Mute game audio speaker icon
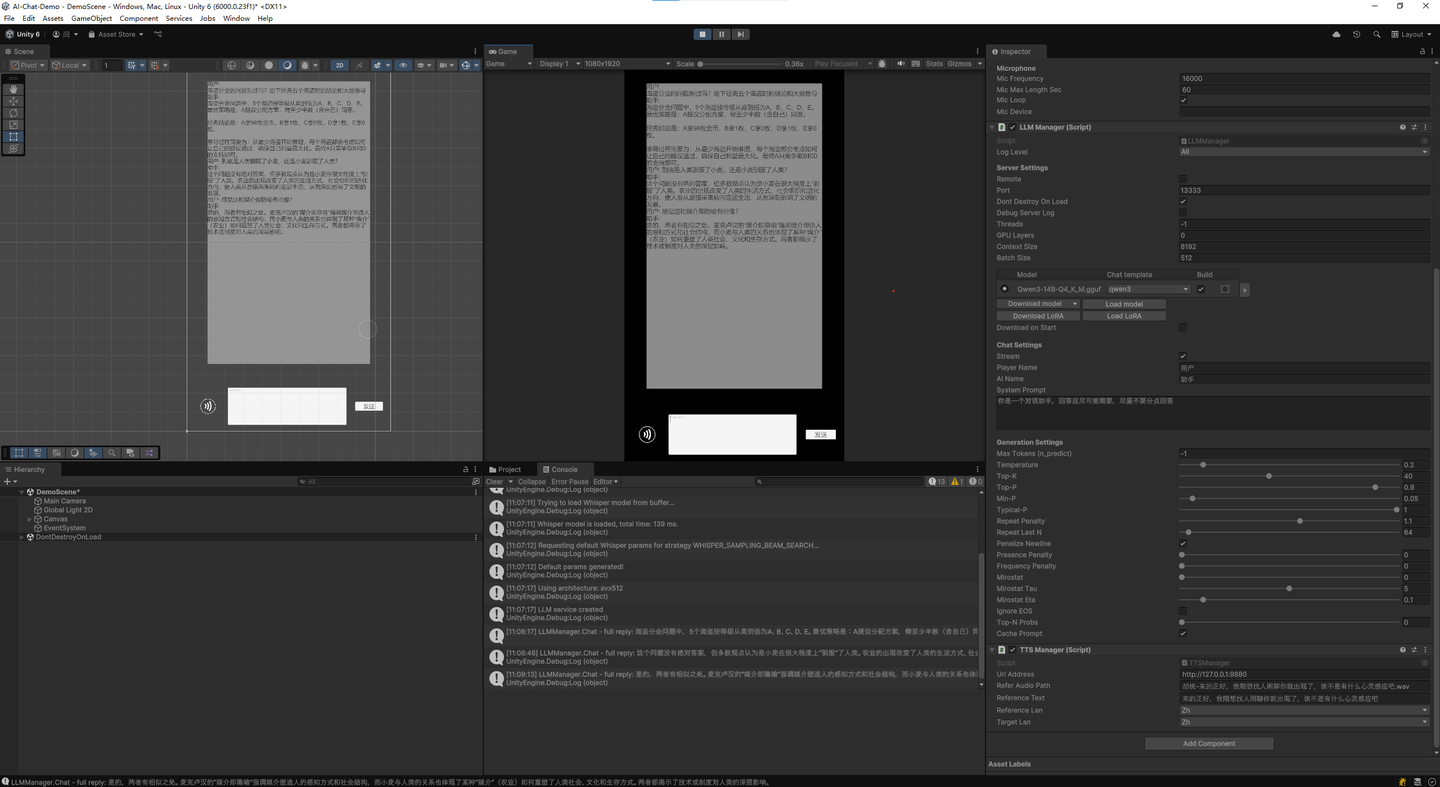 coord(900,64)
